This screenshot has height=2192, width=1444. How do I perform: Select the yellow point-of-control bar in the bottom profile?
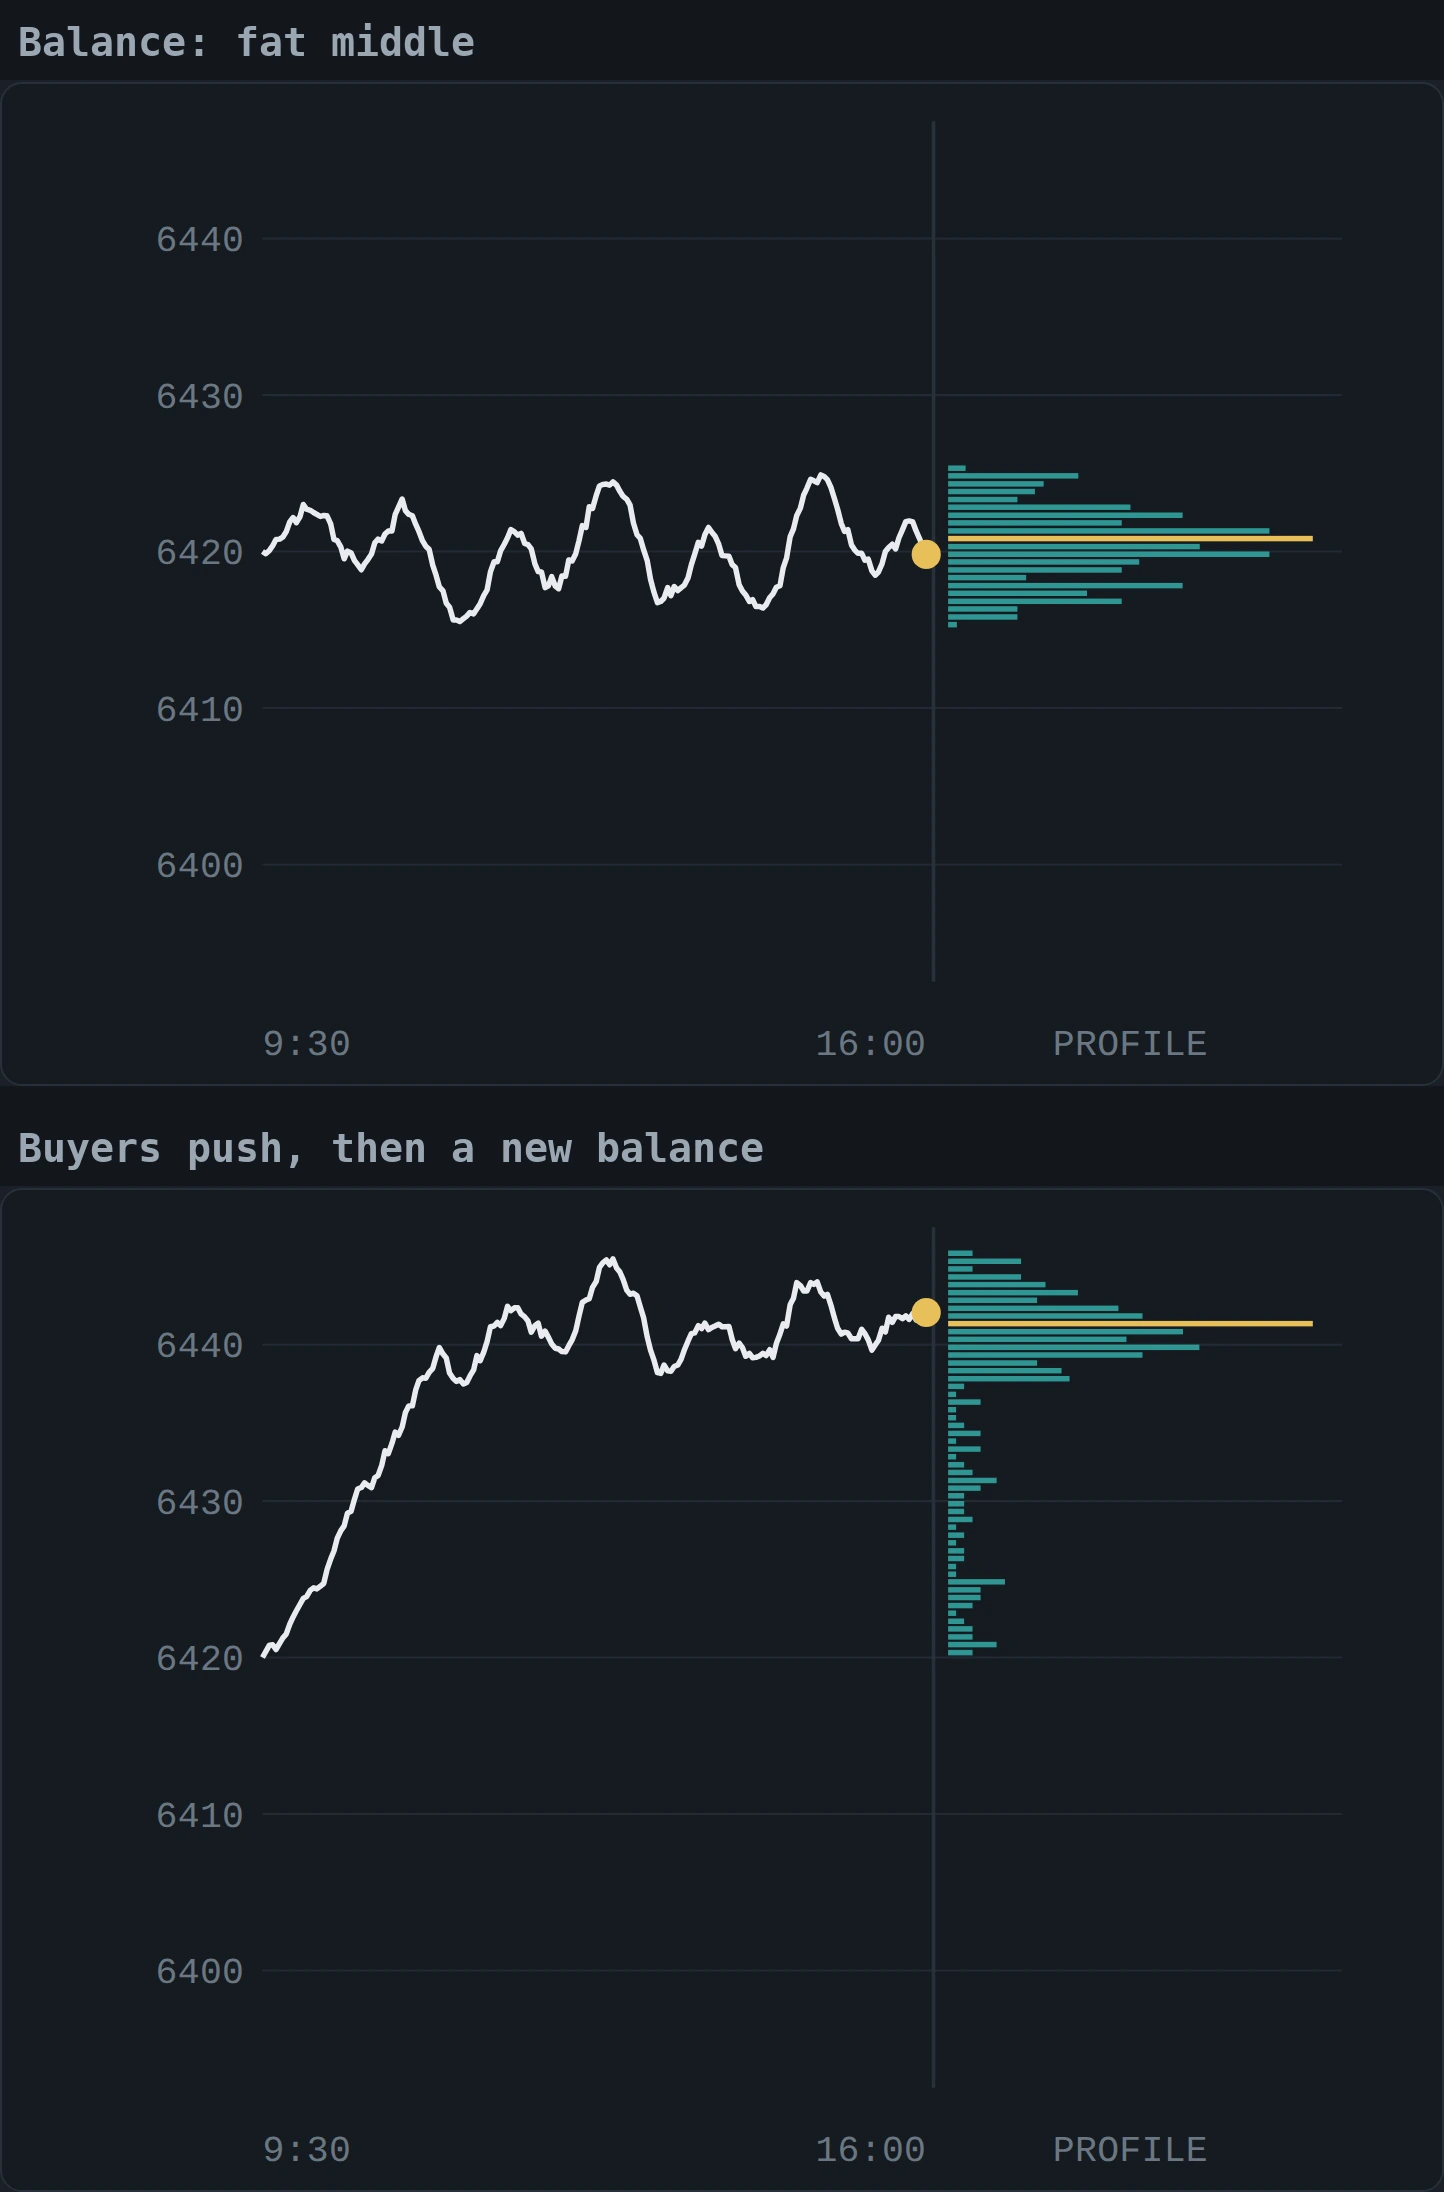click(x=1130, y=1323)
